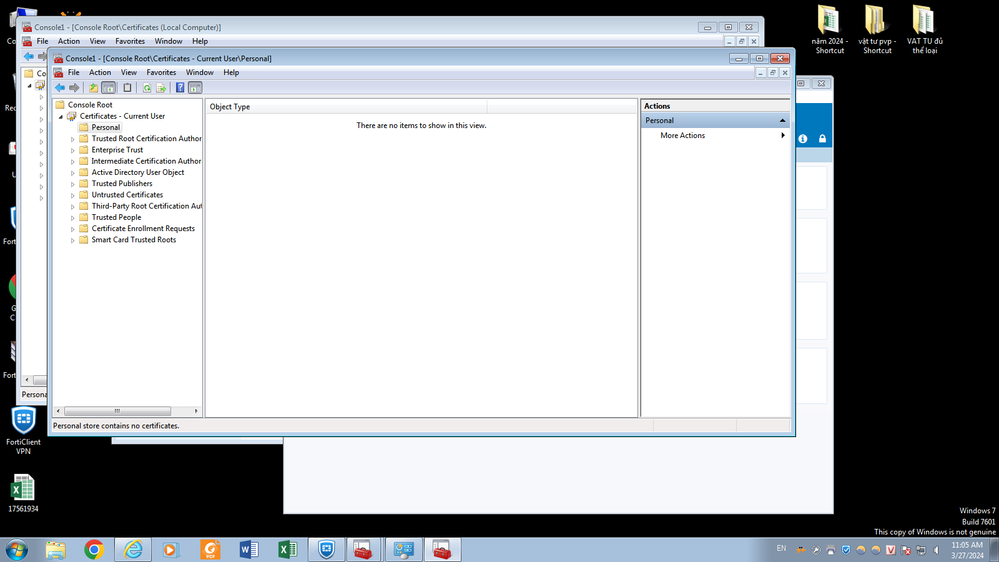Click the blue Help question mark icon
The width and height of the screenshot is (999, 562).
pos(180,88)
